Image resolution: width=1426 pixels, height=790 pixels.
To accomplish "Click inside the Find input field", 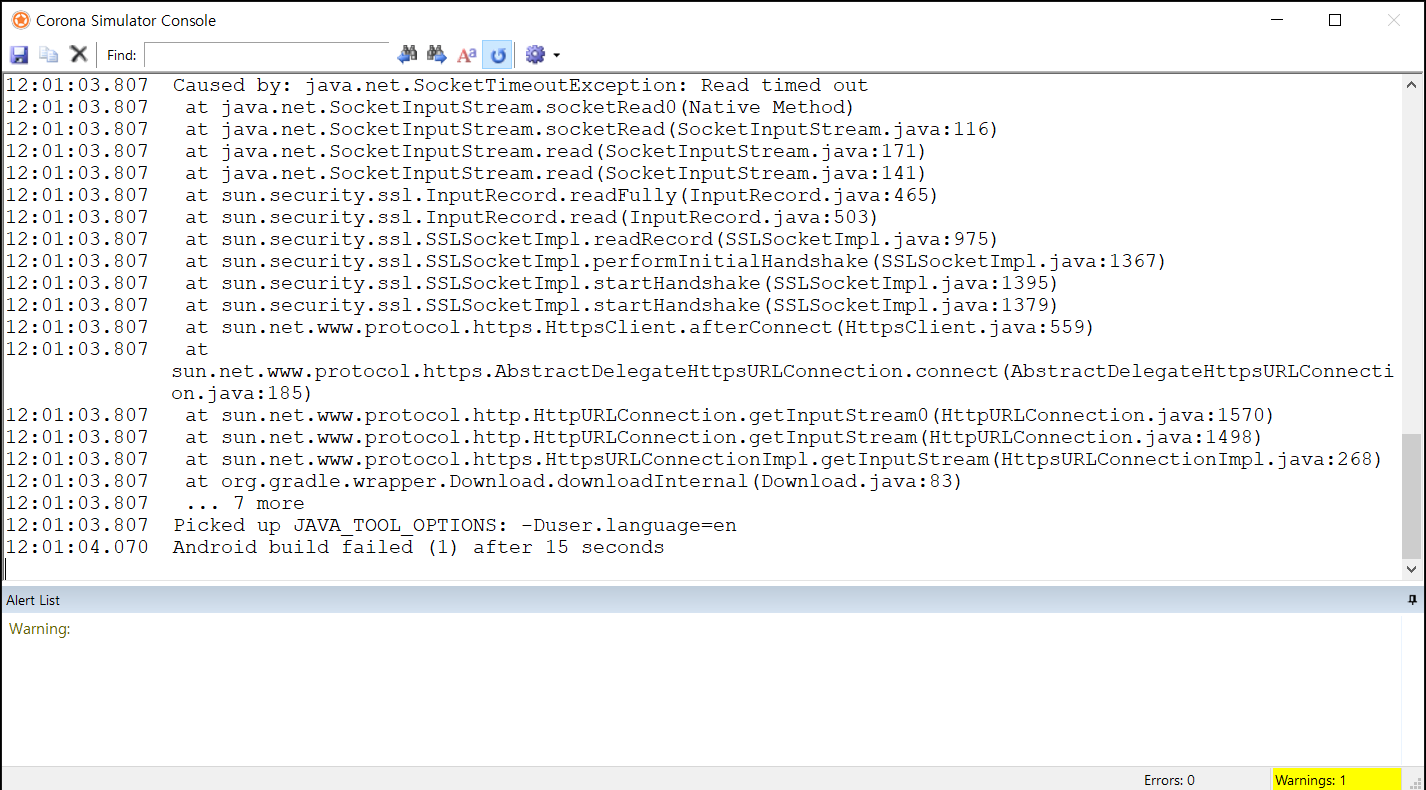I will click(265, 54).
